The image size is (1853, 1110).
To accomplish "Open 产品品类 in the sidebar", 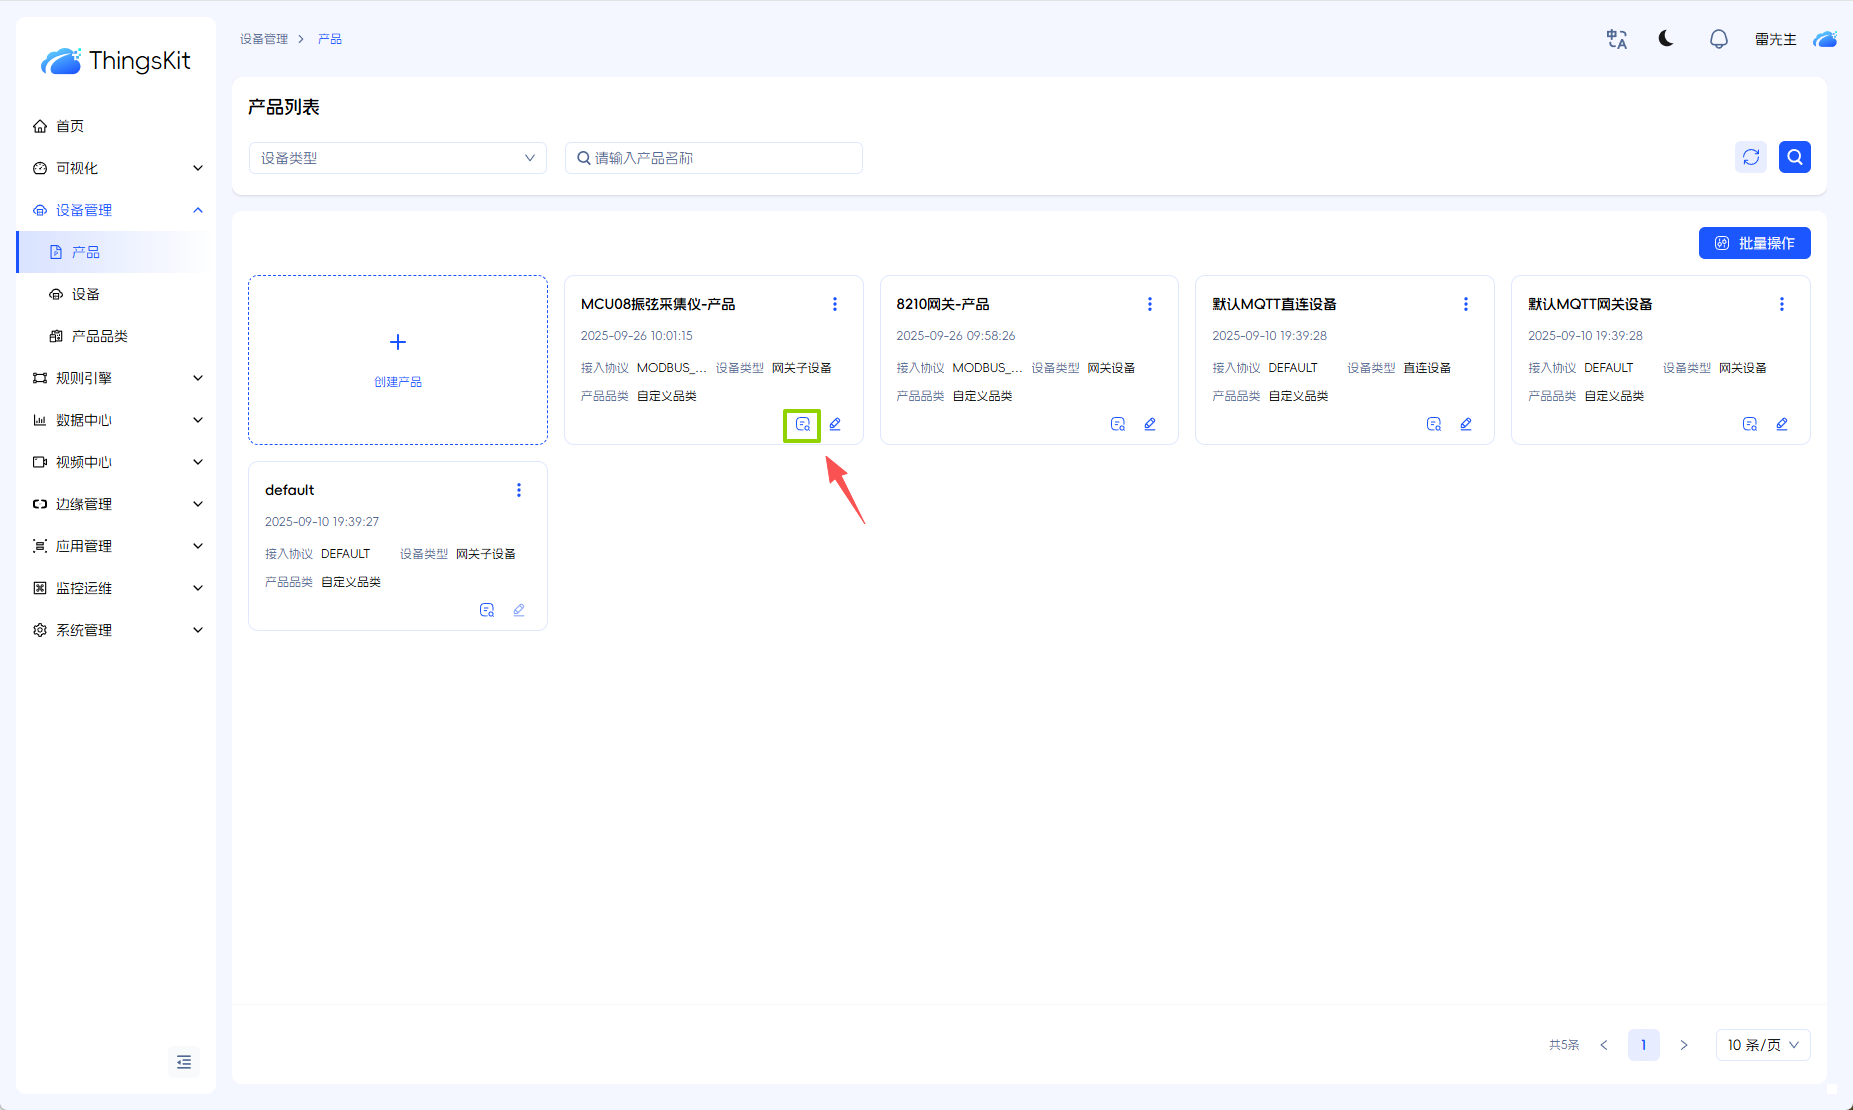I will click(99, 336).
